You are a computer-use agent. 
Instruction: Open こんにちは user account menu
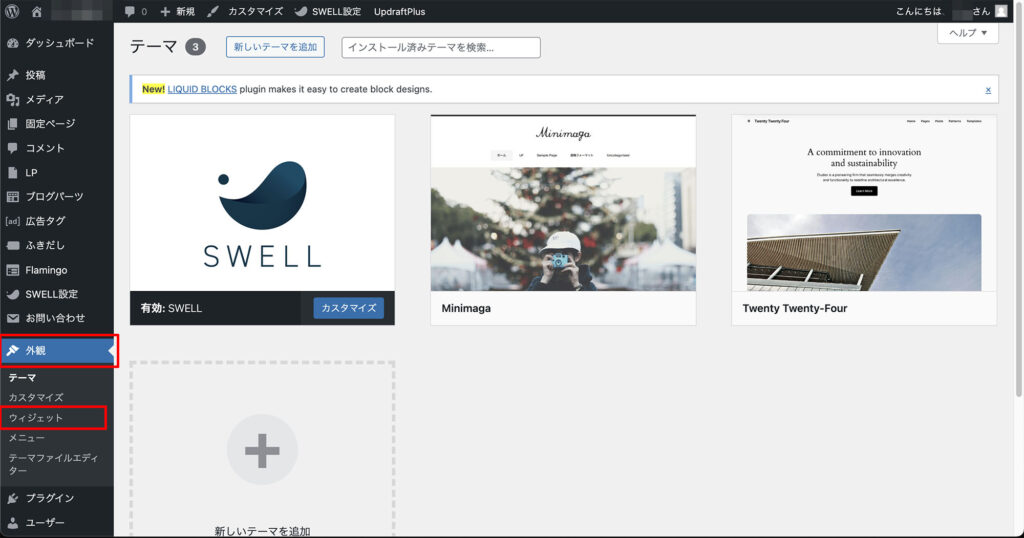click(x=951, y=11)
